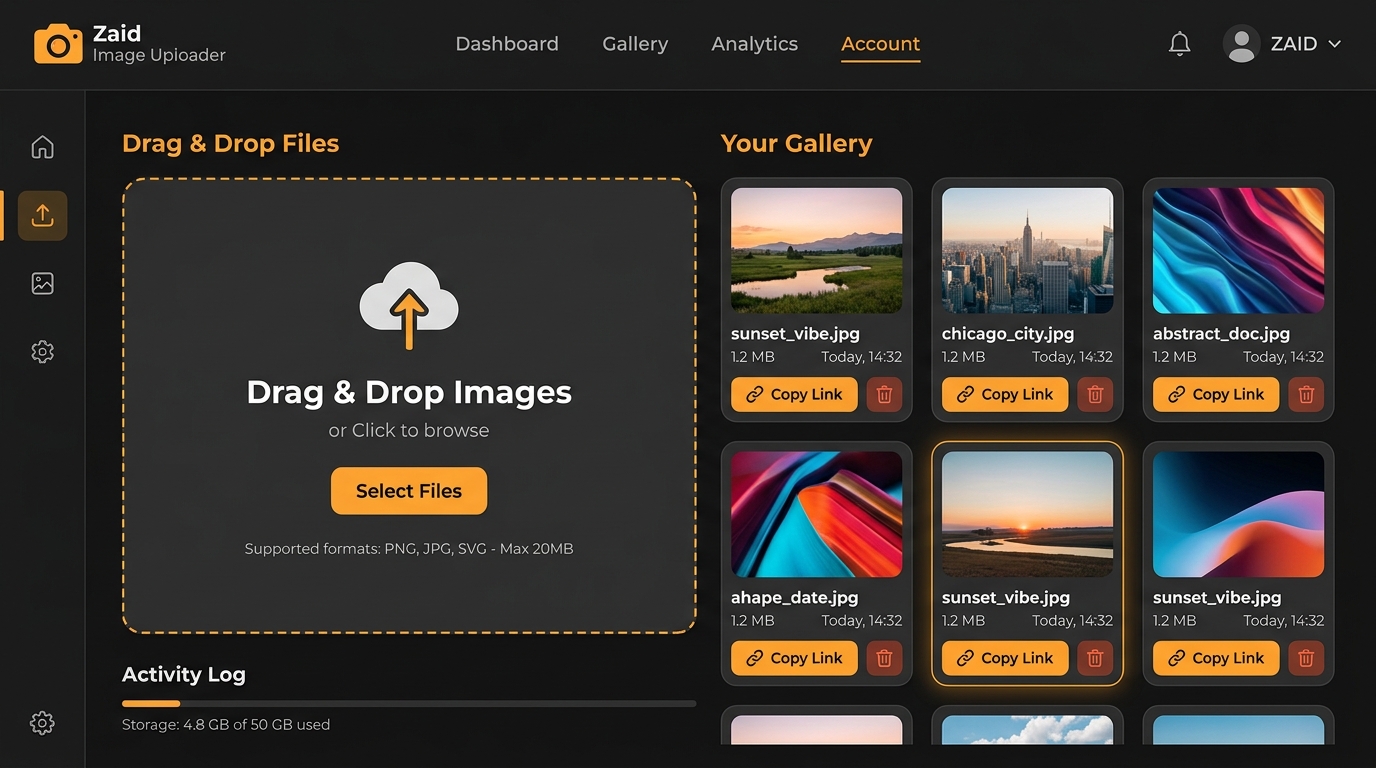Screen dimensions: 1376x768
Task: Copy Link for chicago_city.jpg
Action: tap(1005, 394)
